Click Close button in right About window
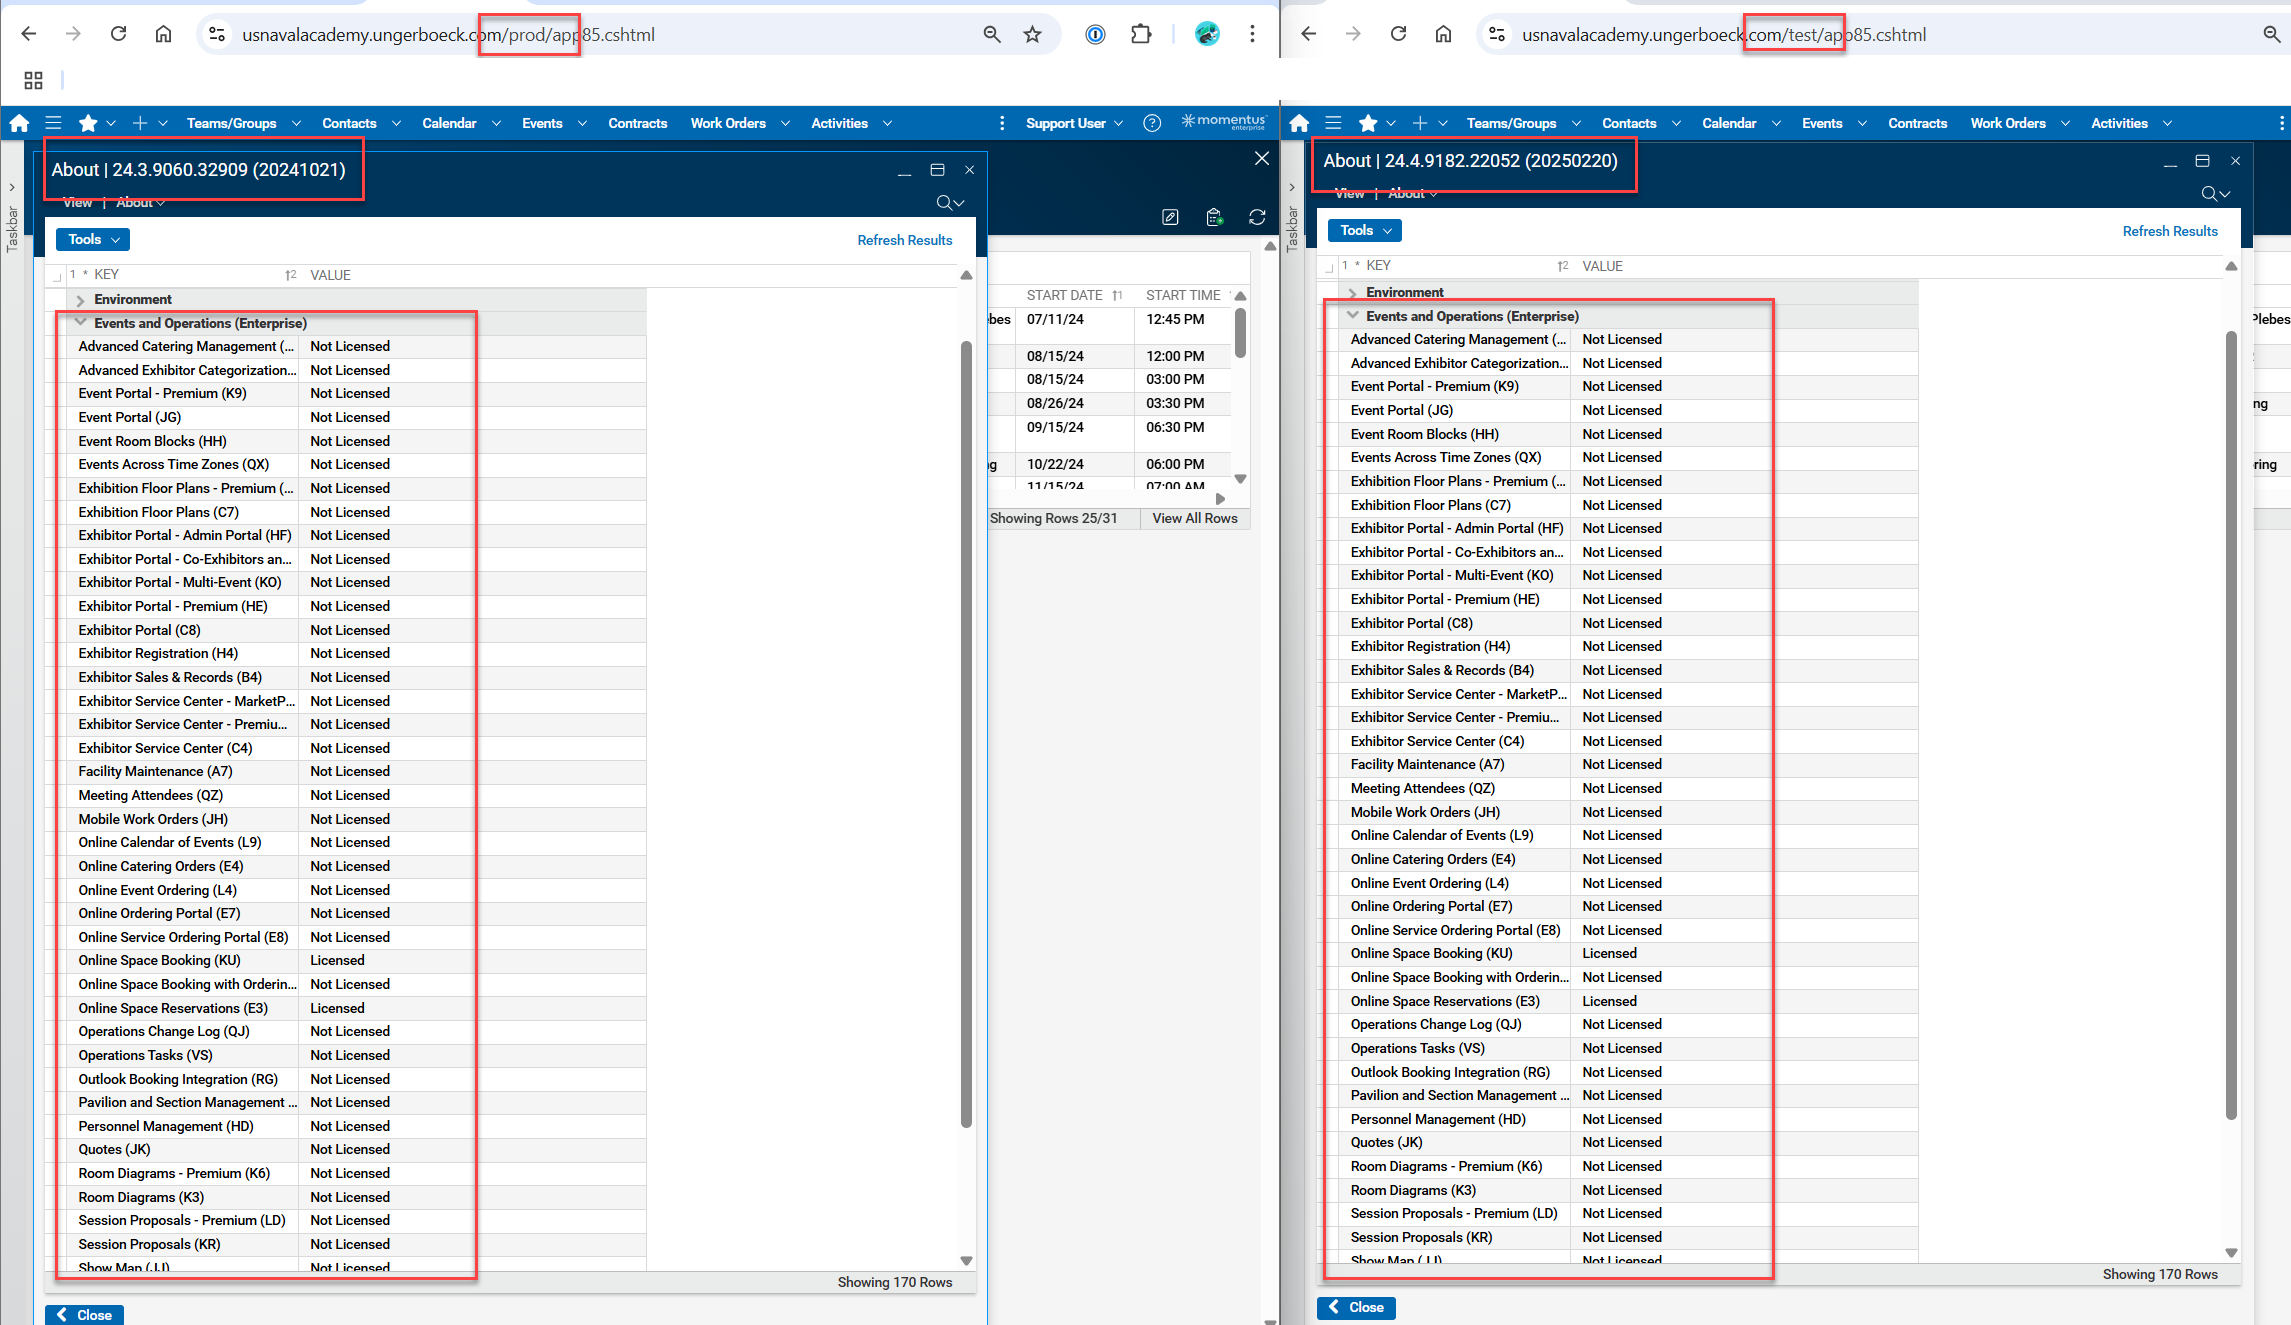Viewport: 2291px width, 1325px height. pyautogui.click(x=1357, y=1307)
